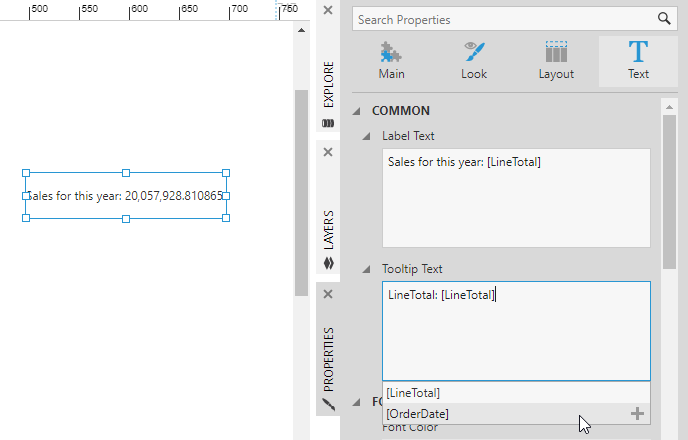Screen dimensions: 688x440
Task: Click the search magnifier icon
Action: tap(662, 19)
